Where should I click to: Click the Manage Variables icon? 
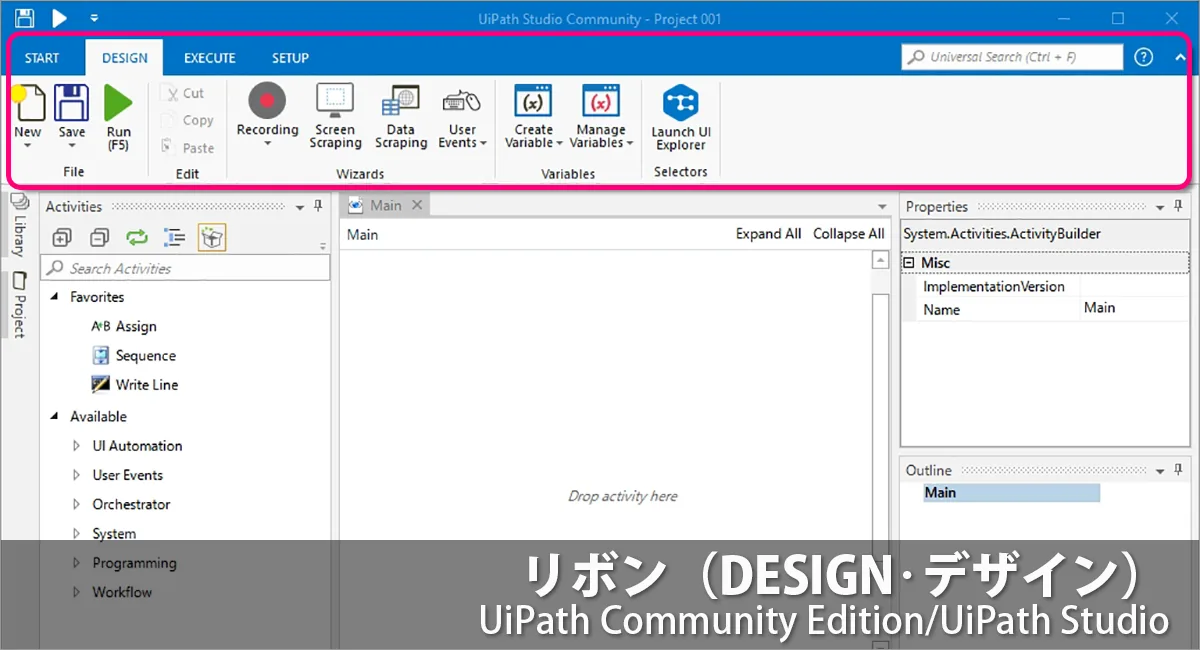601,102
